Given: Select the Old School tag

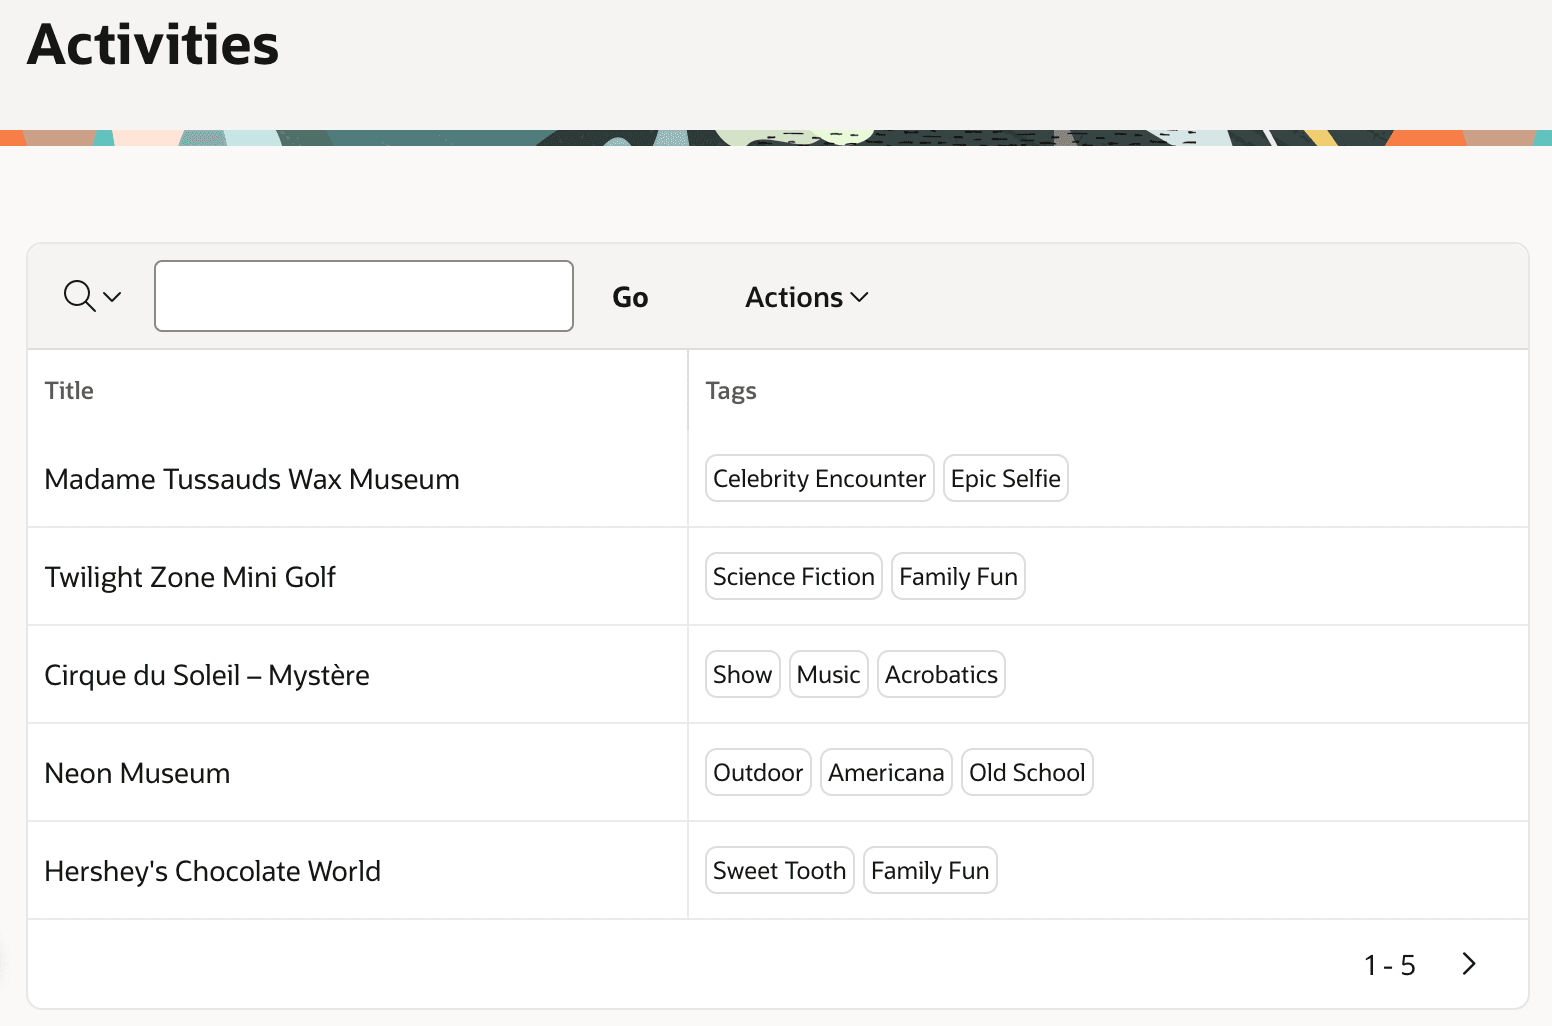Looking at the screenshot, I should click(x=1027, y=772).
